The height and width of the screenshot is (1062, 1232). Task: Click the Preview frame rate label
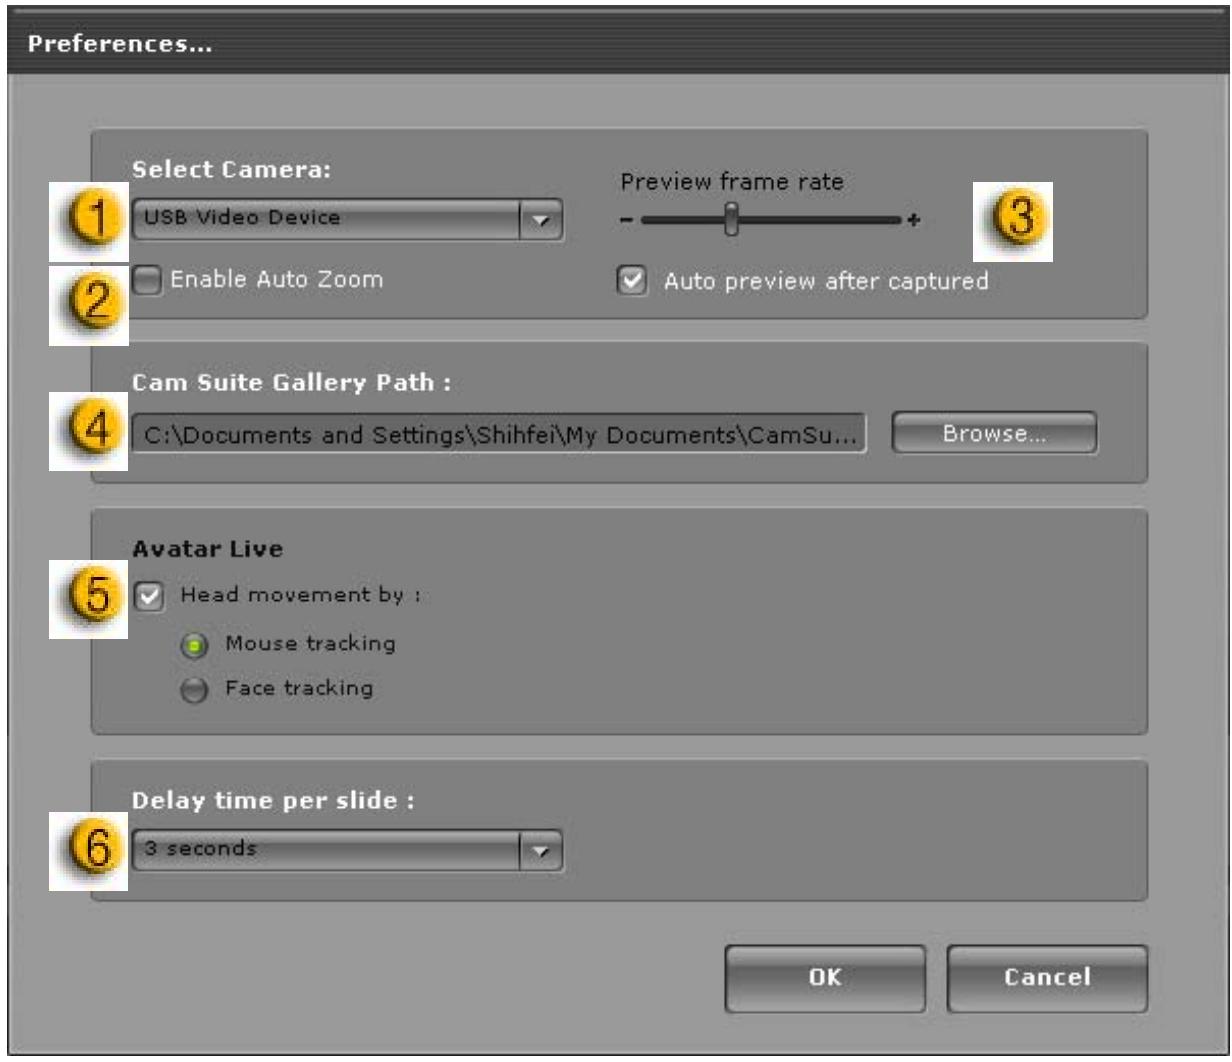click(x=732, y=182)
